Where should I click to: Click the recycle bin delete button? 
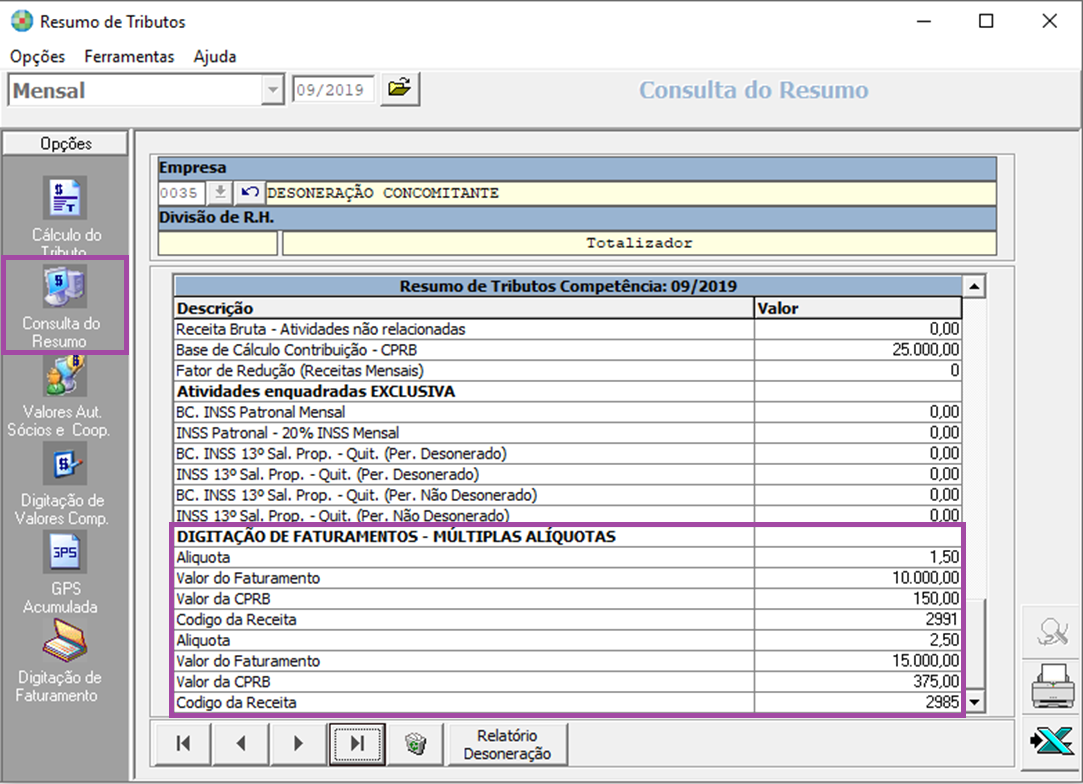pyautogui.click(x=415, y=743)
